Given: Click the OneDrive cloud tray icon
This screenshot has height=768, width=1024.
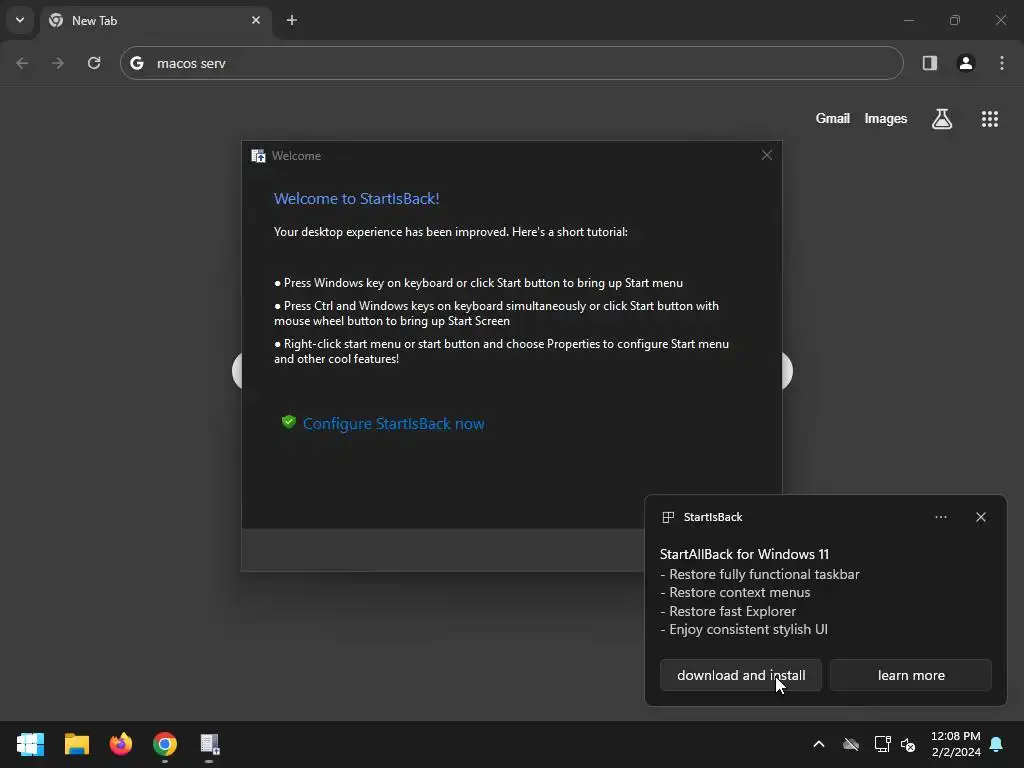Looking at the screenshot, I should point(851,744).
